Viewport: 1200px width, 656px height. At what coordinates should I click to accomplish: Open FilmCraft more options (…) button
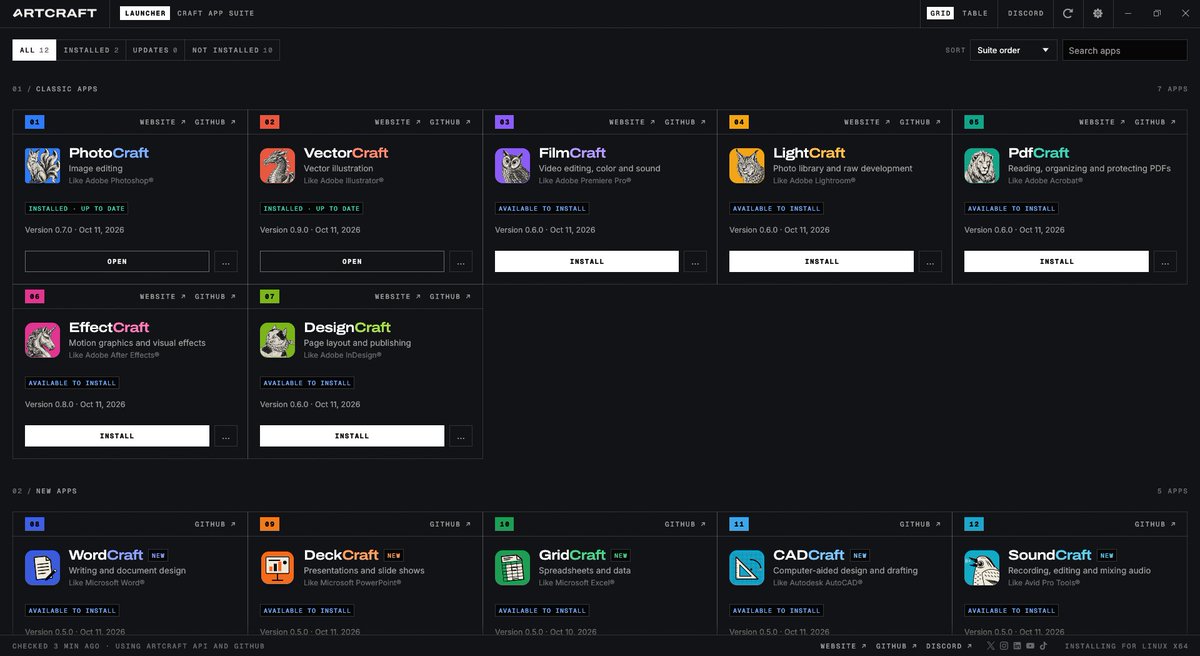695,261
